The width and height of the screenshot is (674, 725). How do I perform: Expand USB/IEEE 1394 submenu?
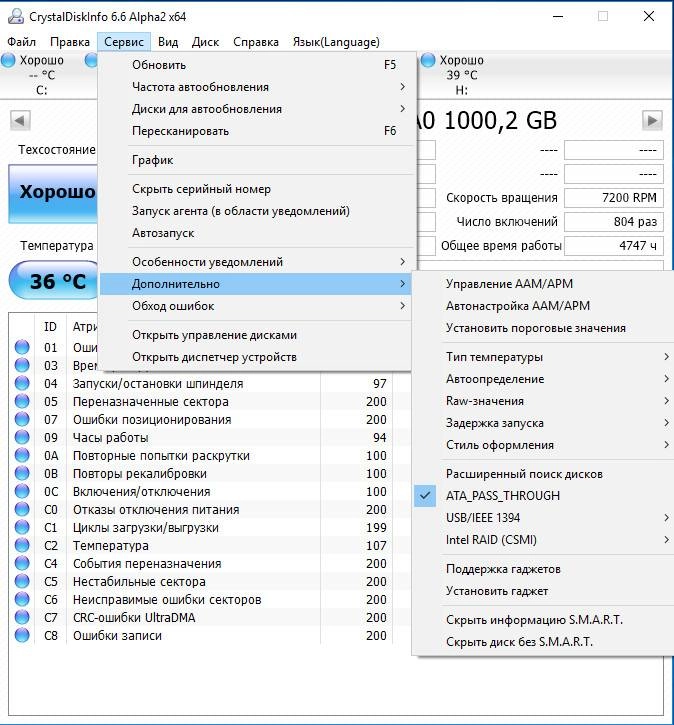pyautogui.click(x=544, y=518)
